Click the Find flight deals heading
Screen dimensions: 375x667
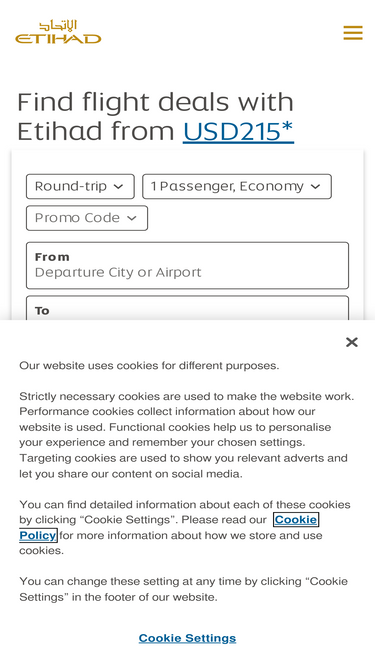click(156, 116)
